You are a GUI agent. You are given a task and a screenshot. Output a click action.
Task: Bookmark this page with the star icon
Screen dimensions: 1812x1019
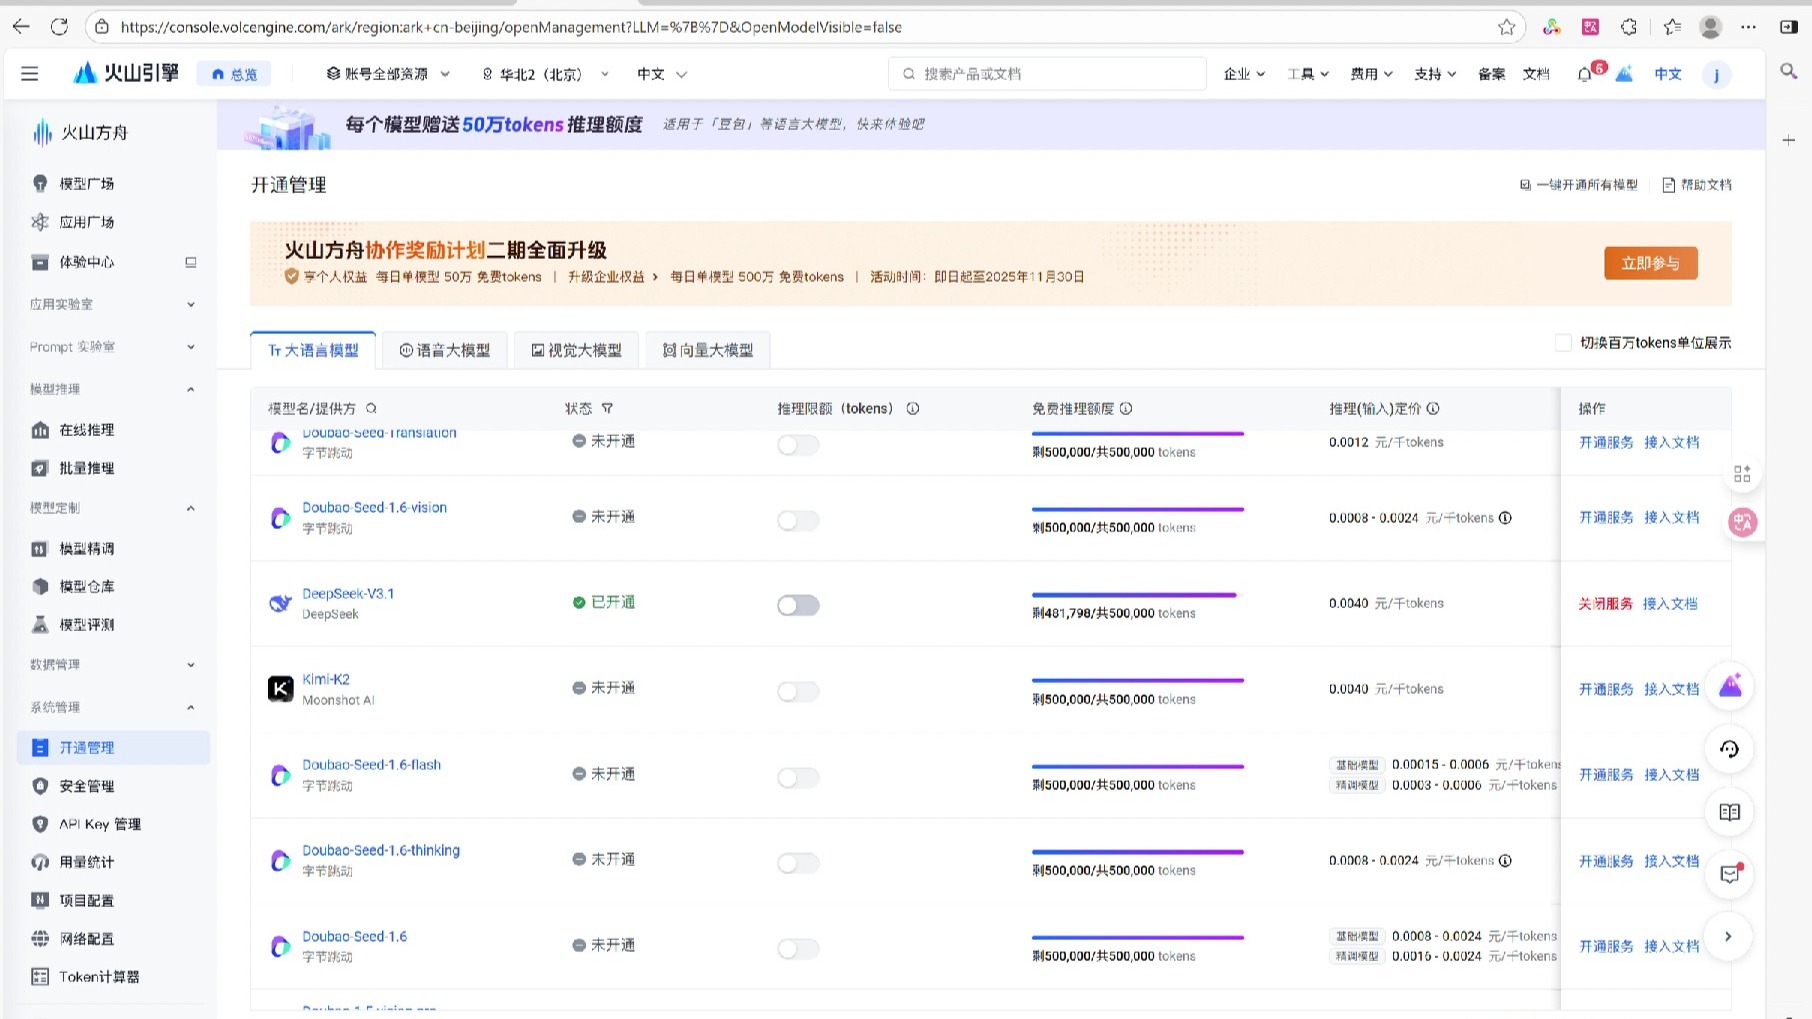coord(1506,27)
